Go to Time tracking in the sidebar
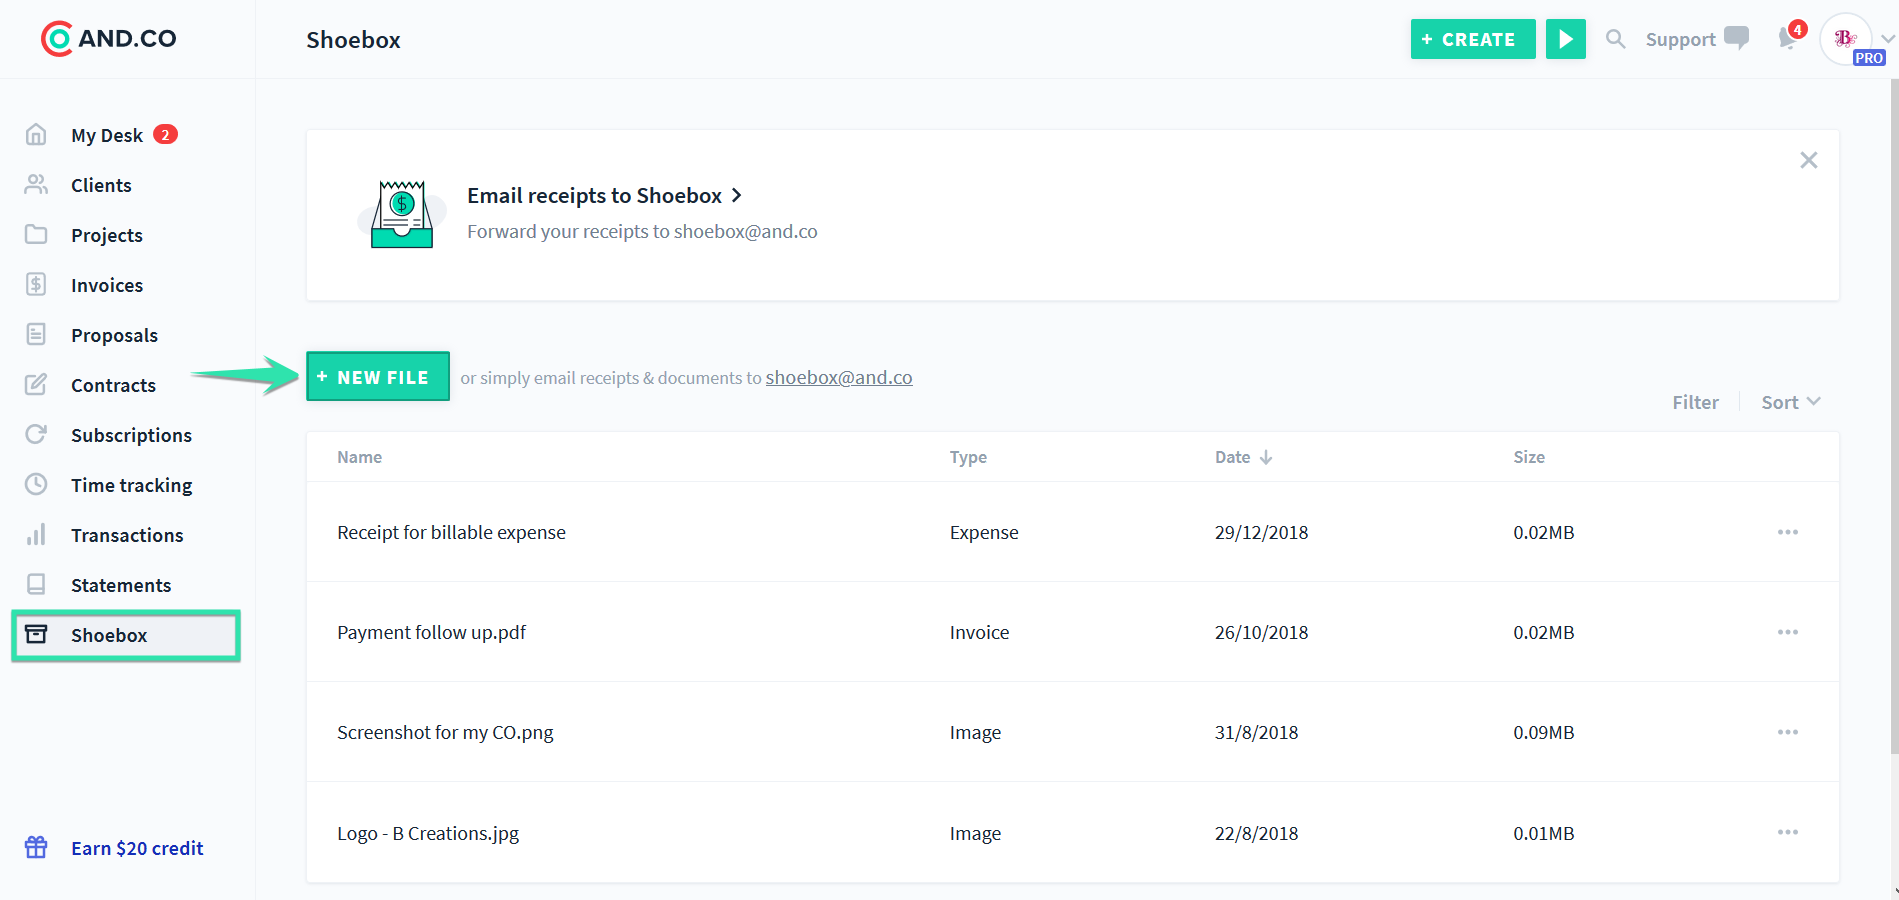1899x900 pixels. click(131, 485)
